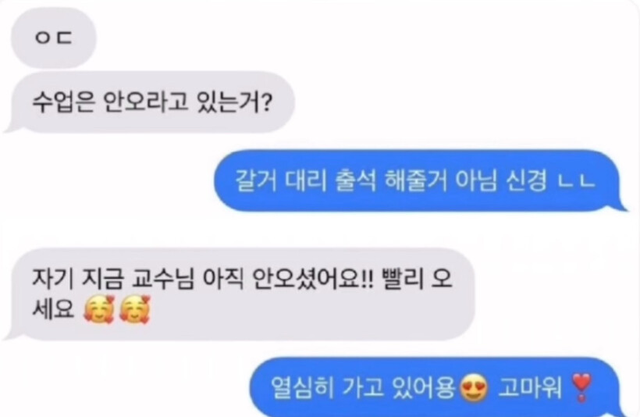
Task: Select the blue '갈거 대리 출석' message bubble
Action: click(x=420, y=180)
